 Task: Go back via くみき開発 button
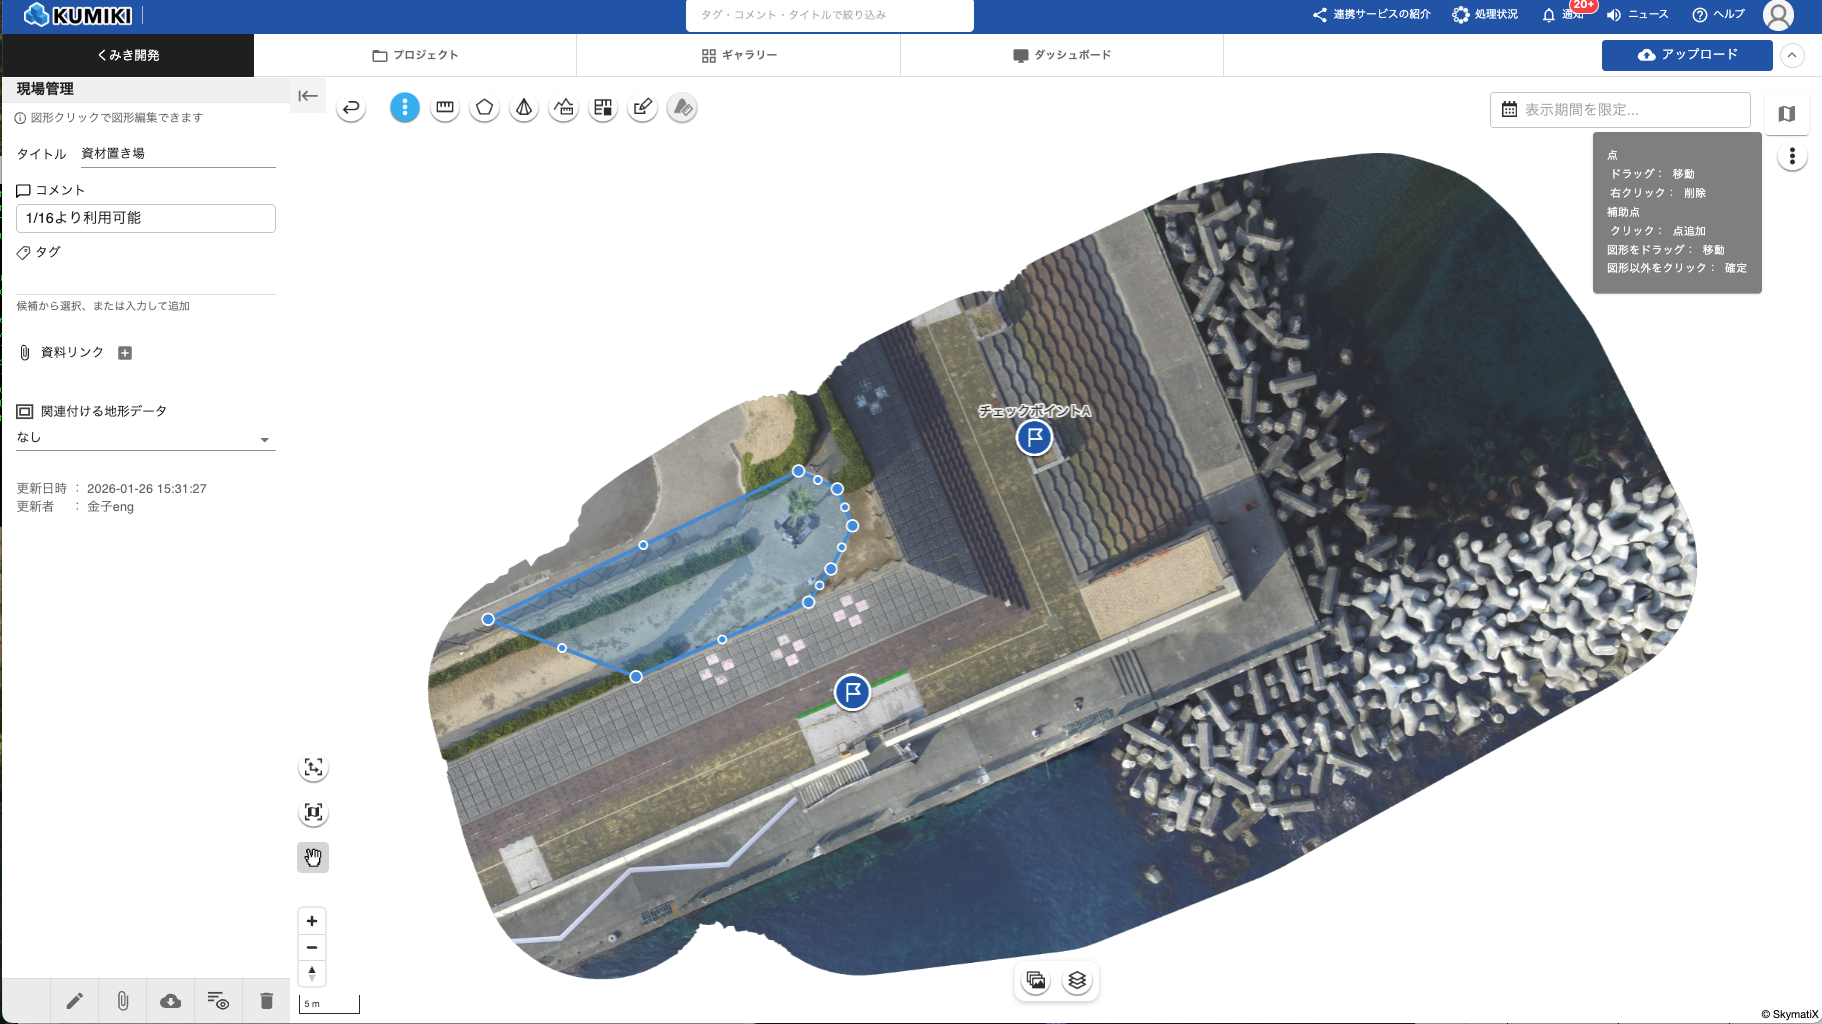(x=128, y=56)
